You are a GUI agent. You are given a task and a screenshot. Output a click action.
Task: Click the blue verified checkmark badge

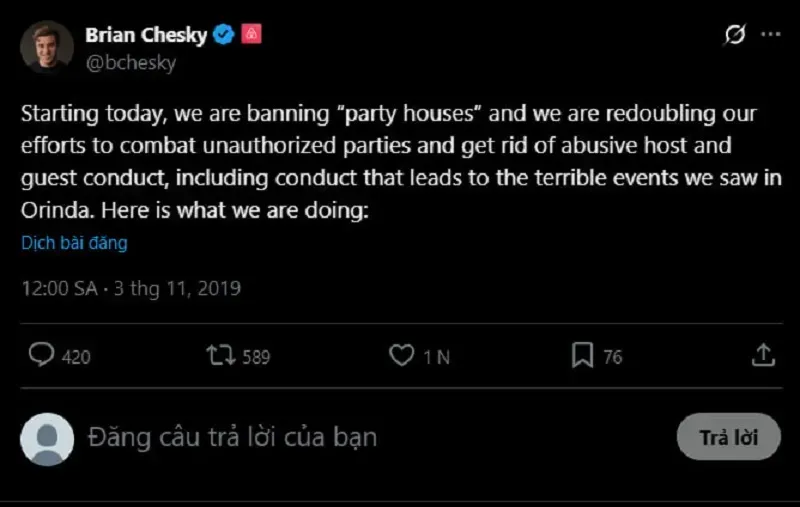click(224, 35)
